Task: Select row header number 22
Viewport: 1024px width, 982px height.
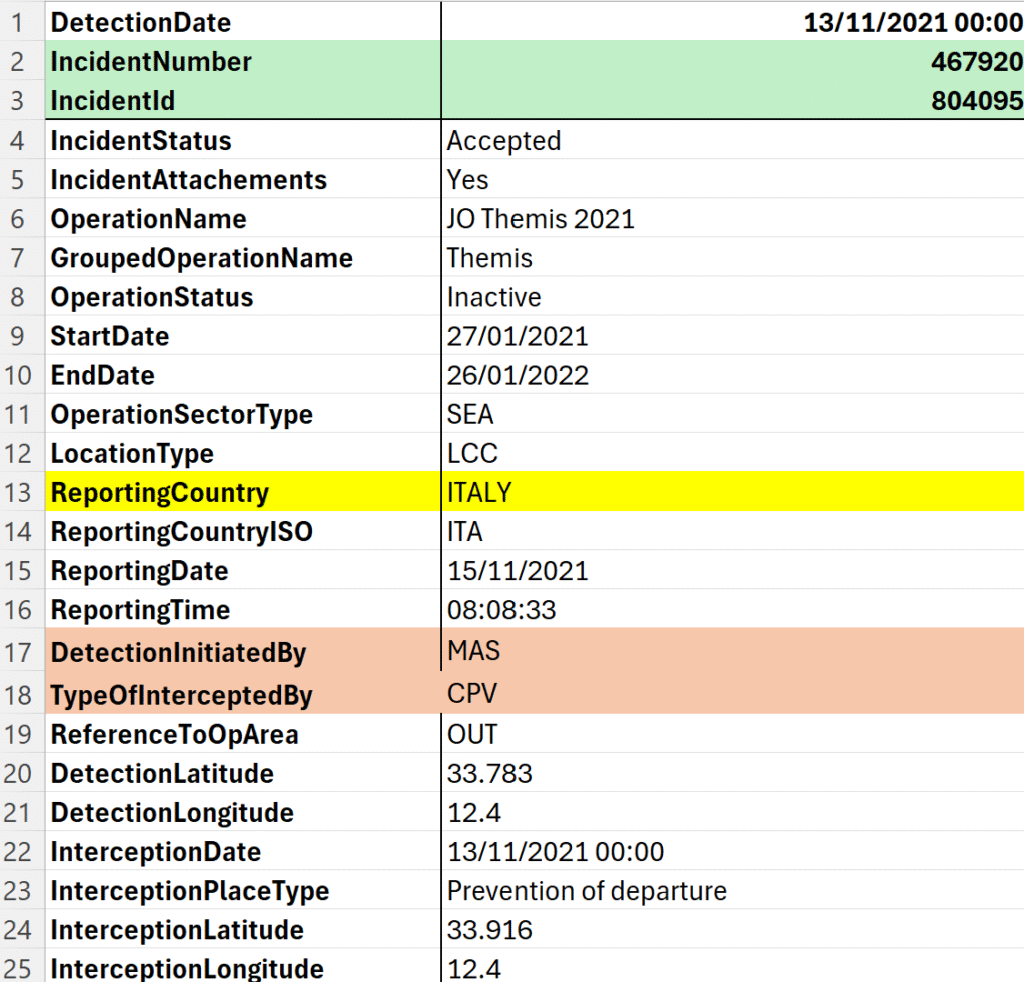Action: [x=21, y=852]
